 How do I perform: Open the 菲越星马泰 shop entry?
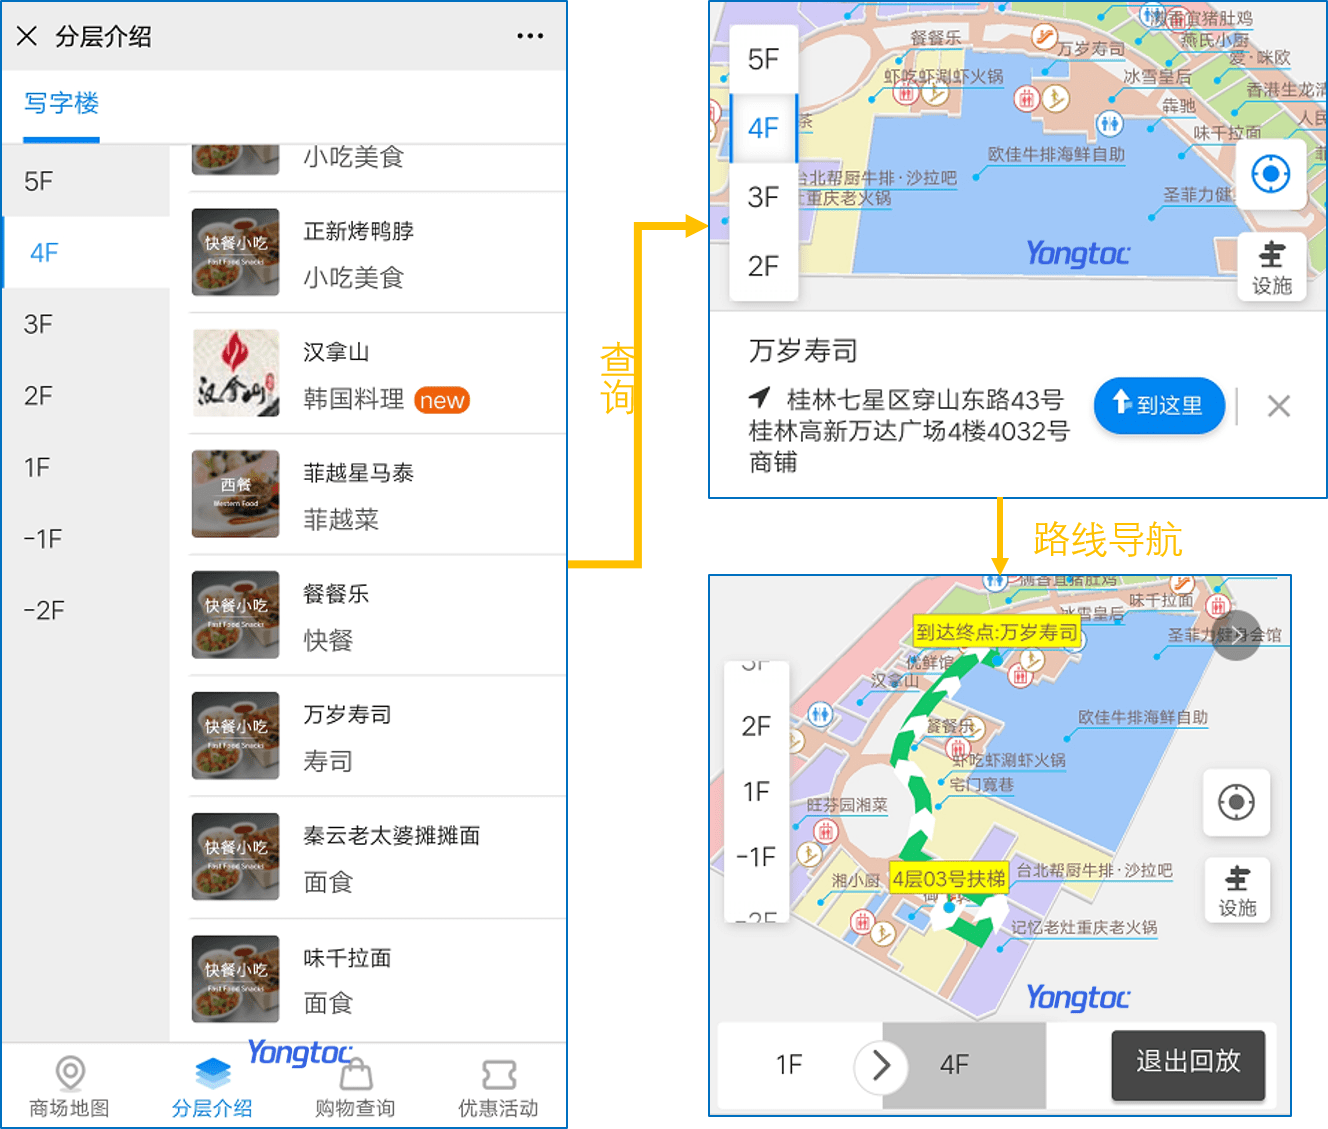[378, 495]
